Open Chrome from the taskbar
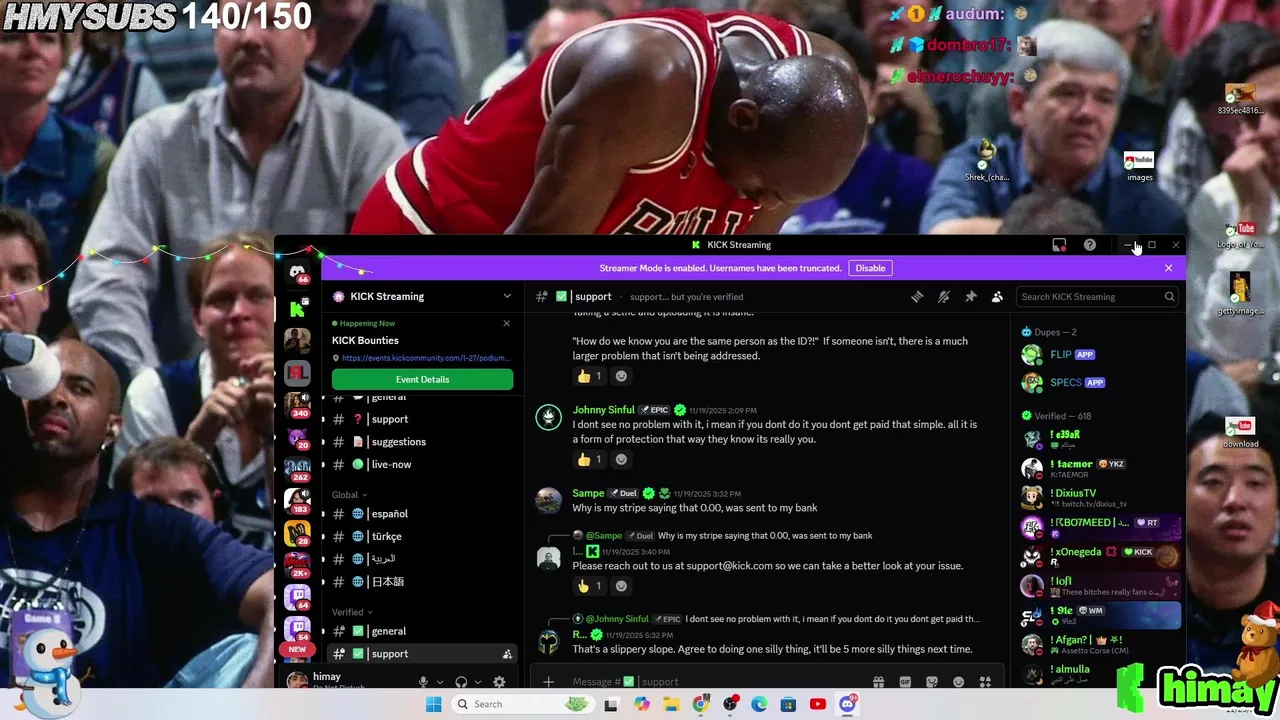The width and height of the screenshot is (1280, 720). [700, 704]
